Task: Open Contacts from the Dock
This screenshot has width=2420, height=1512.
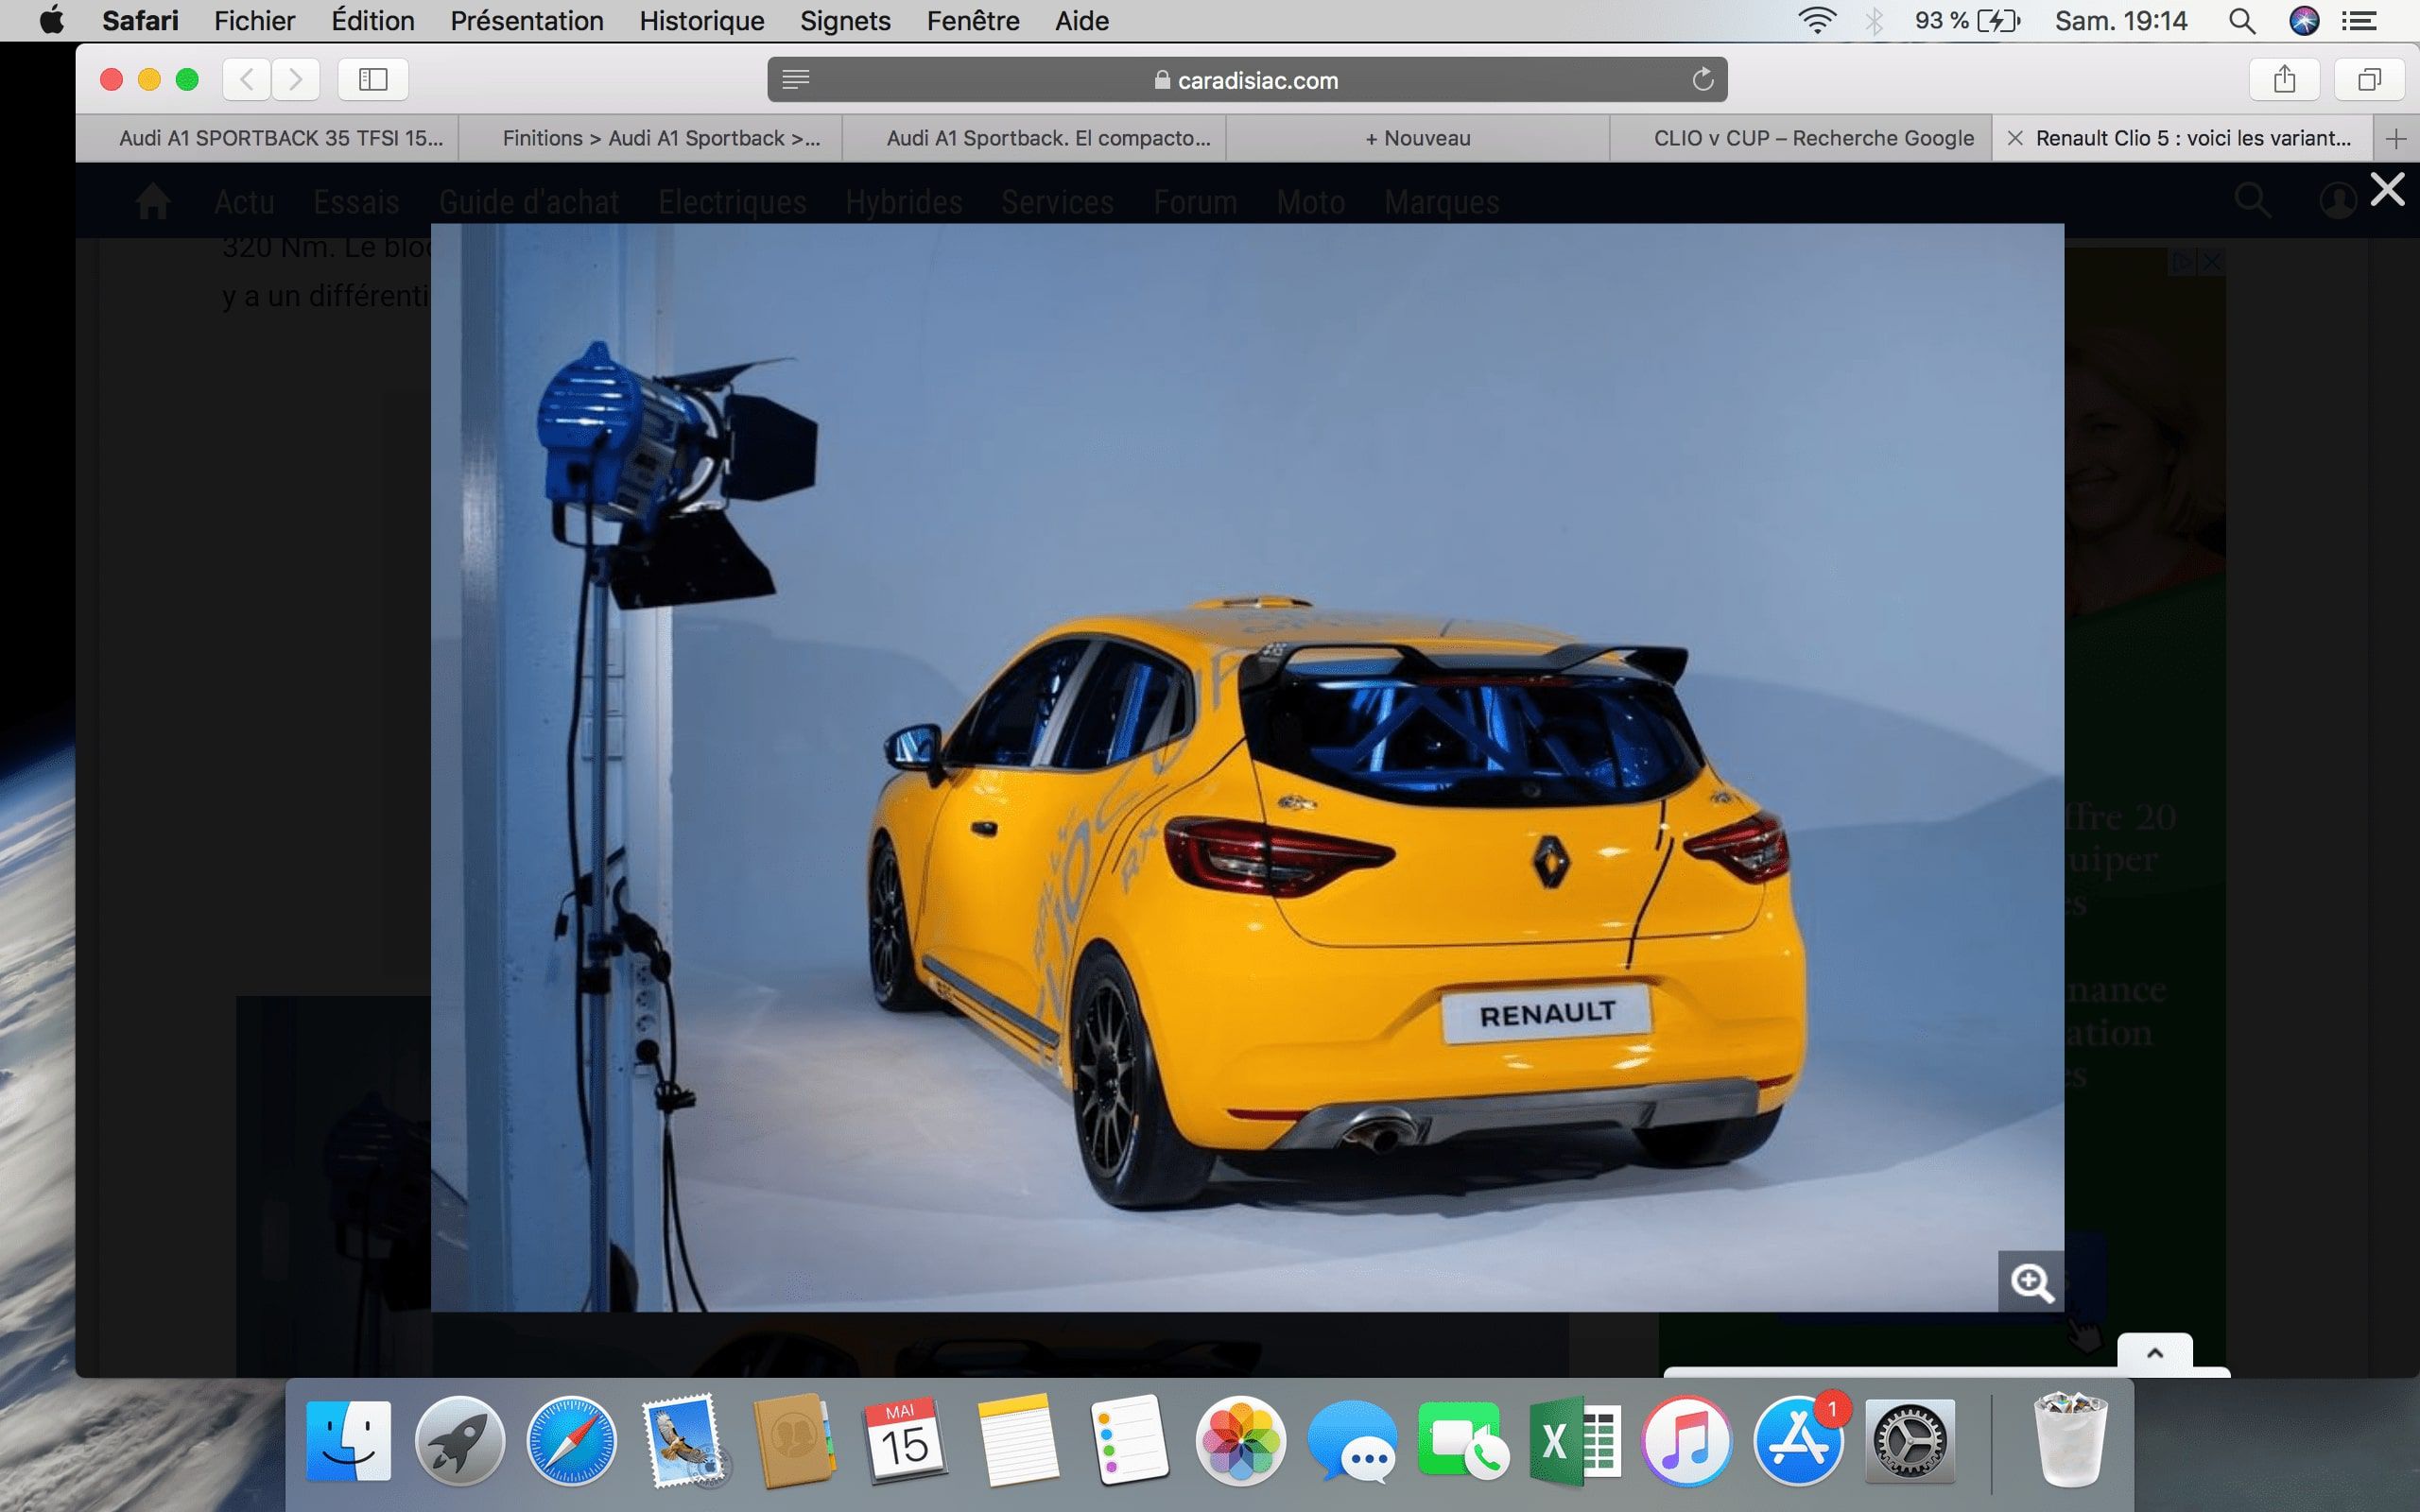Action: [x=794, y=1441]
